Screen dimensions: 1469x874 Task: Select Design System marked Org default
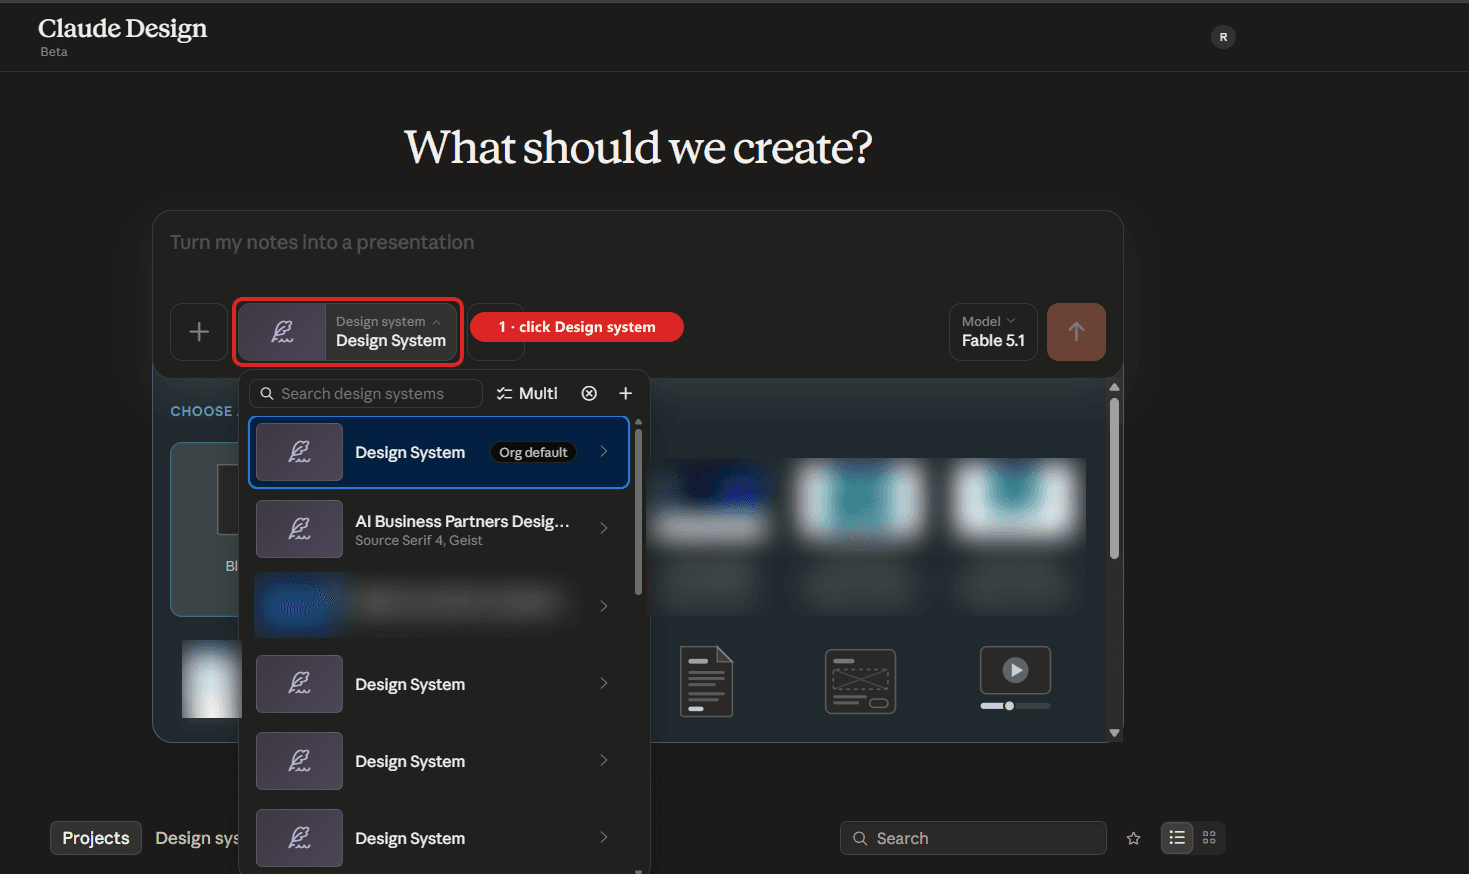pos(439,452)
